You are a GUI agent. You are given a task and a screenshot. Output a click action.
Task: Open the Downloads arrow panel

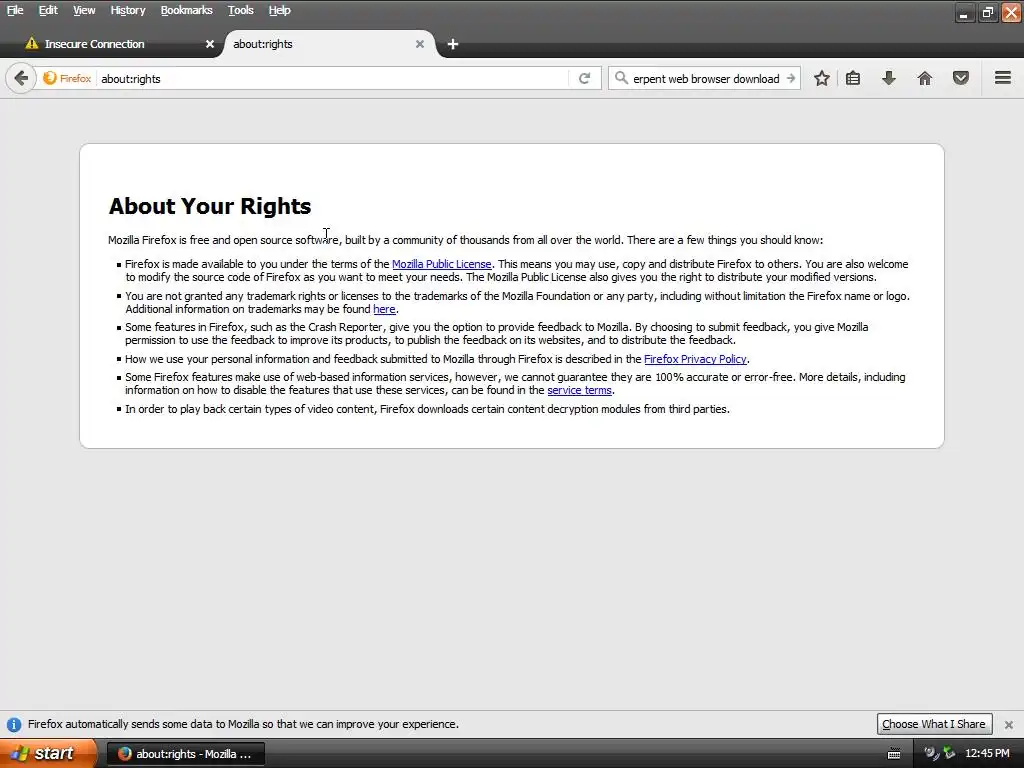pos(889,78)
